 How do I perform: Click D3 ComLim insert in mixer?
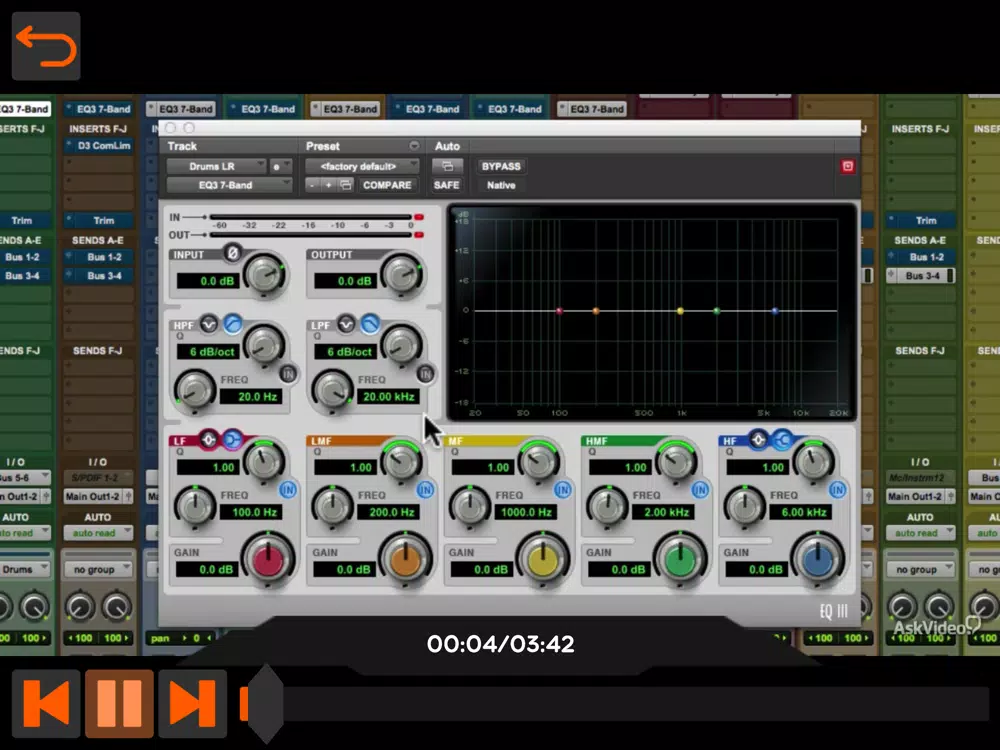99,146
